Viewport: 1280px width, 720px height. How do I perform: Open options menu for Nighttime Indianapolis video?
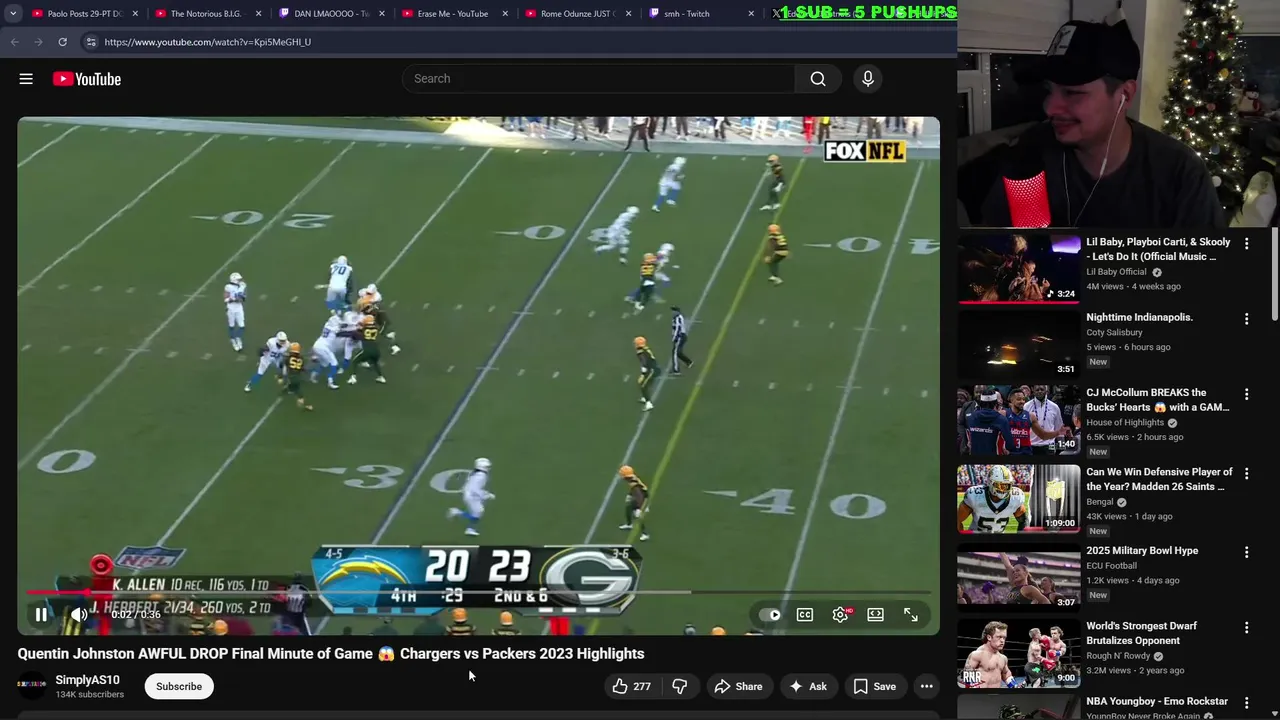[x=1246, y=319]
